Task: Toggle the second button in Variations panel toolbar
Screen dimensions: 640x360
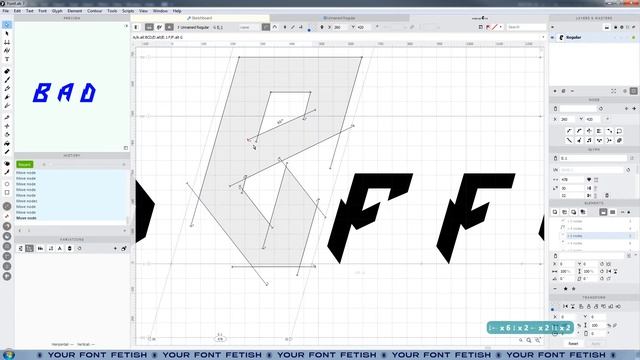Action: point(29,248)
